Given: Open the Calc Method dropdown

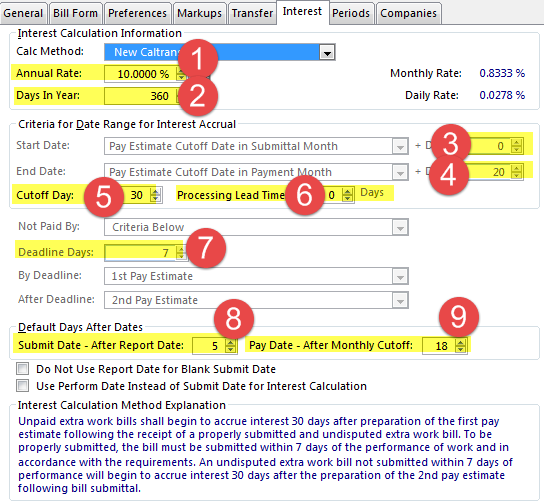Looking at the screenshot, I should 327,52.
